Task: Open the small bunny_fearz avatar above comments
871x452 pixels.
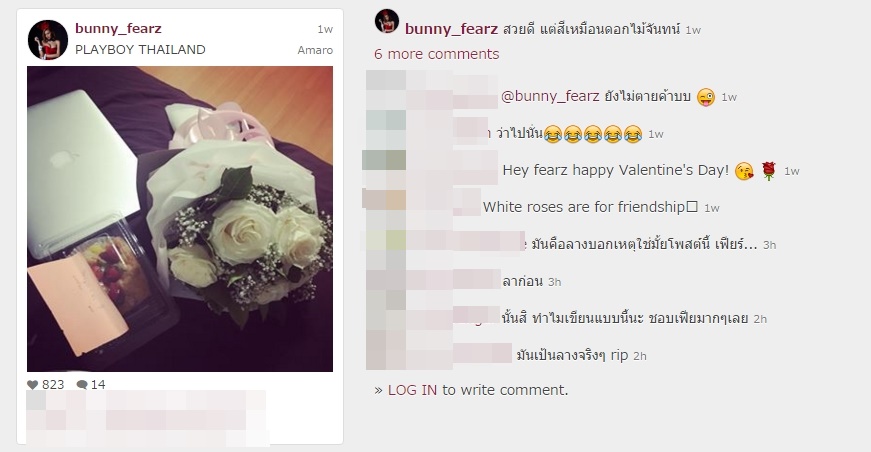Action: click(387, 21)
